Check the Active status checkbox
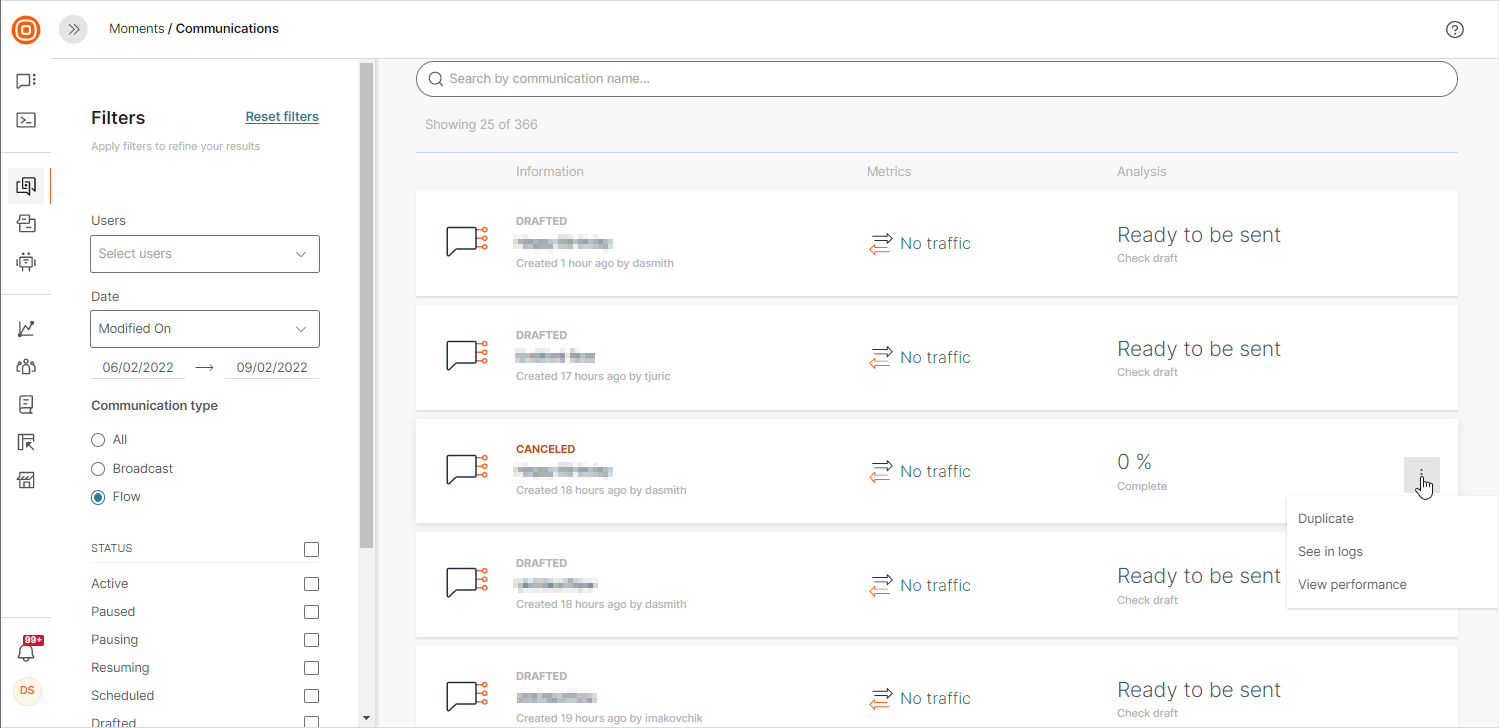The width and height of the screenshot is (1499, 728). [x=311, y=584]
